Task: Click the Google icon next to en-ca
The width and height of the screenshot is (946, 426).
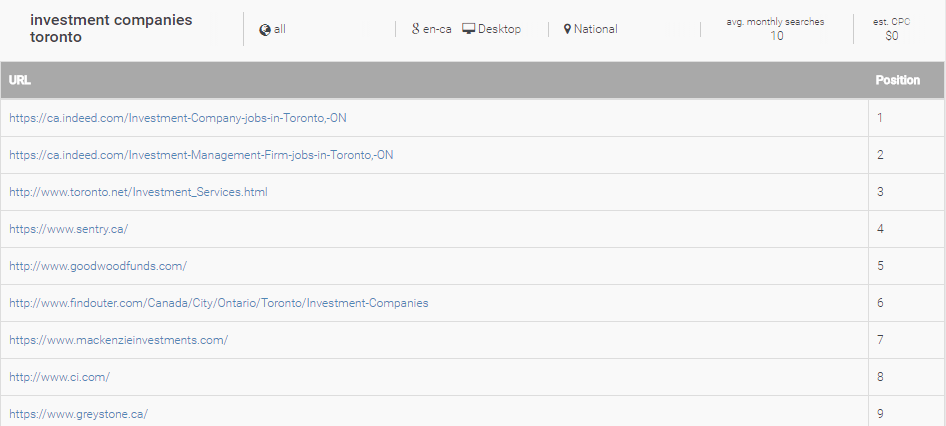Action: click(416, 29)
